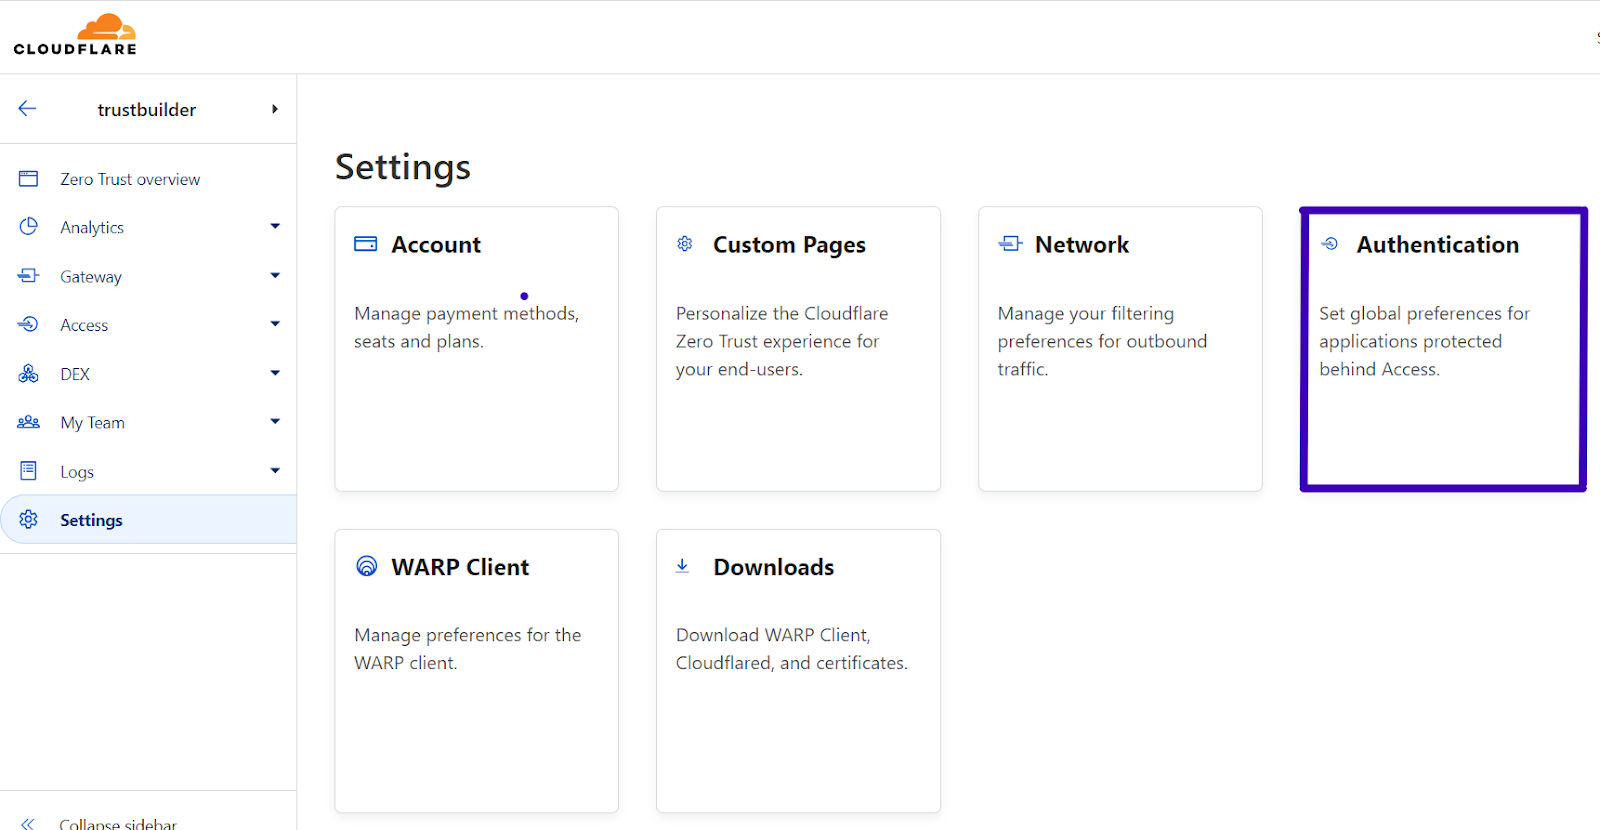Open the Custom Pages settings card
This screenshot has height=830, width=1600.
pyautogui.click(x=798, y=349)
